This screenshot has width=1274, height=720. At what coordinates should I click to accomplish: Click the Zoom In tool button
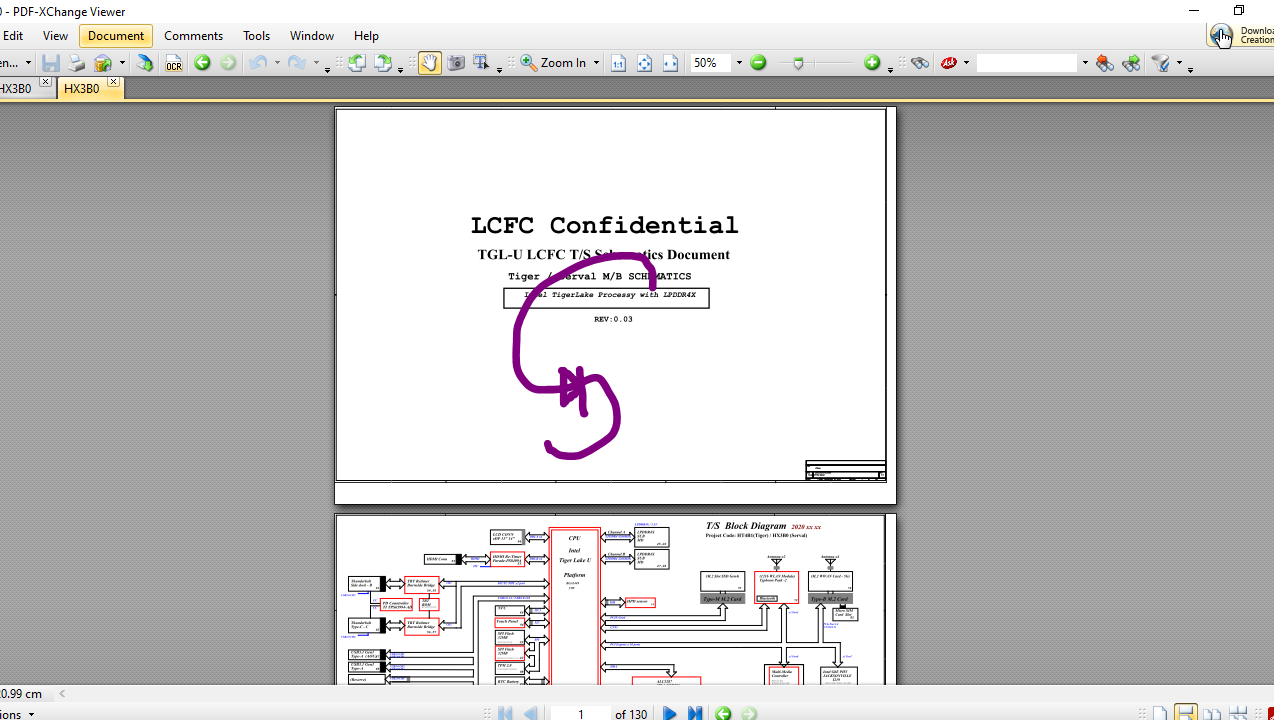553,63
